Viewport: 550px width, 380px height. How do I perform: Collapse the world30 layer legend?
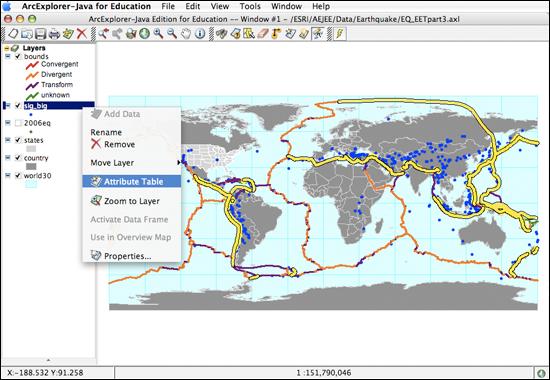8,175
